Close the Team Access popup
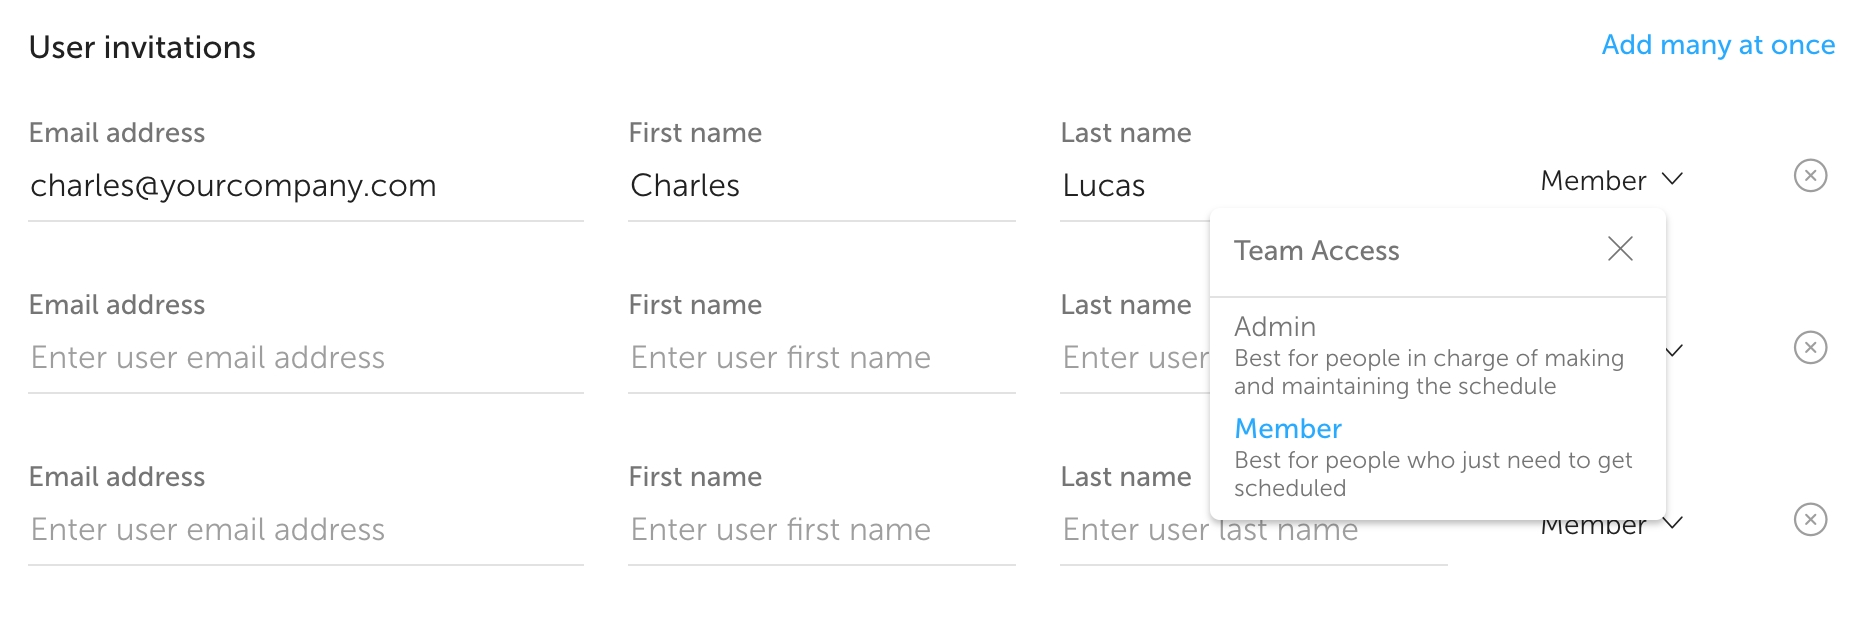This screenshot has height=642, width=1866. (1620, 249)
